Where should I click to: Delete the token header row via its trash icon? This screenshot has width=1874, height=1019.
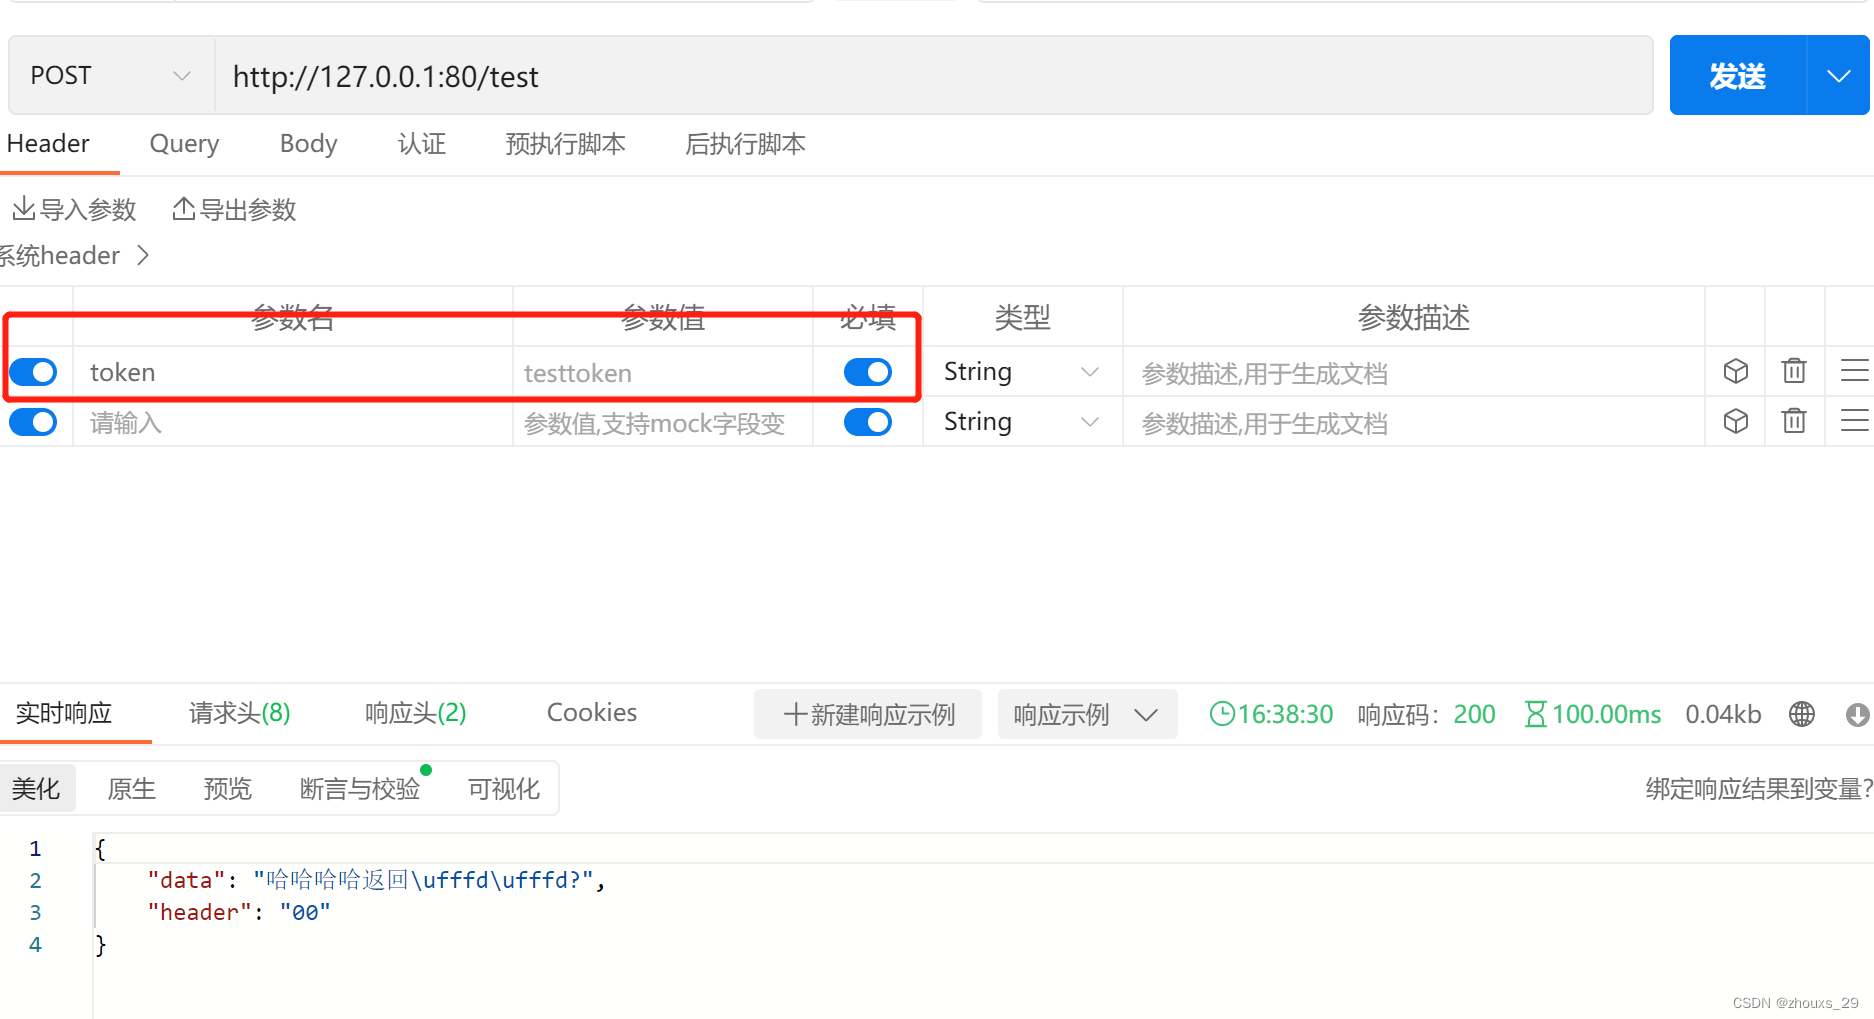[x=1794, y=371]
